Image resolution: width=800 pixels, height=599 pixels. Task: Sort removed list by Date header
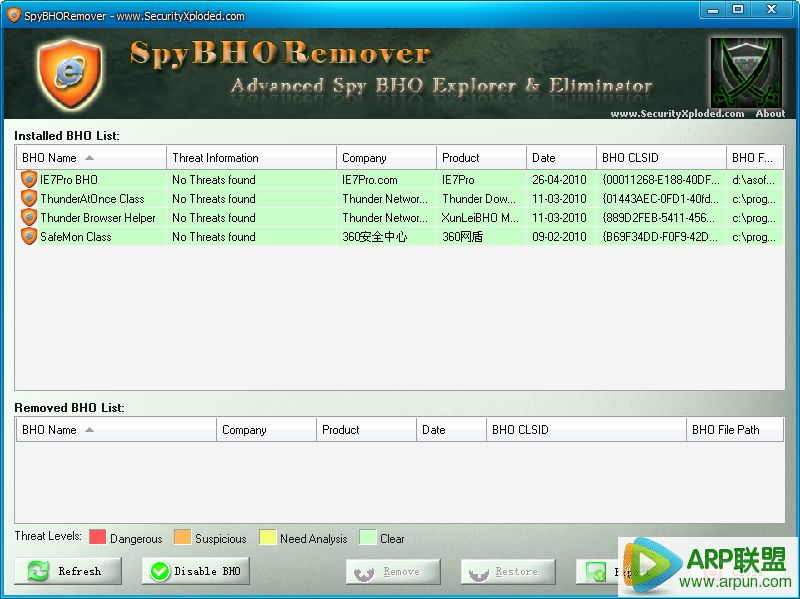click(x=451, y=430)
